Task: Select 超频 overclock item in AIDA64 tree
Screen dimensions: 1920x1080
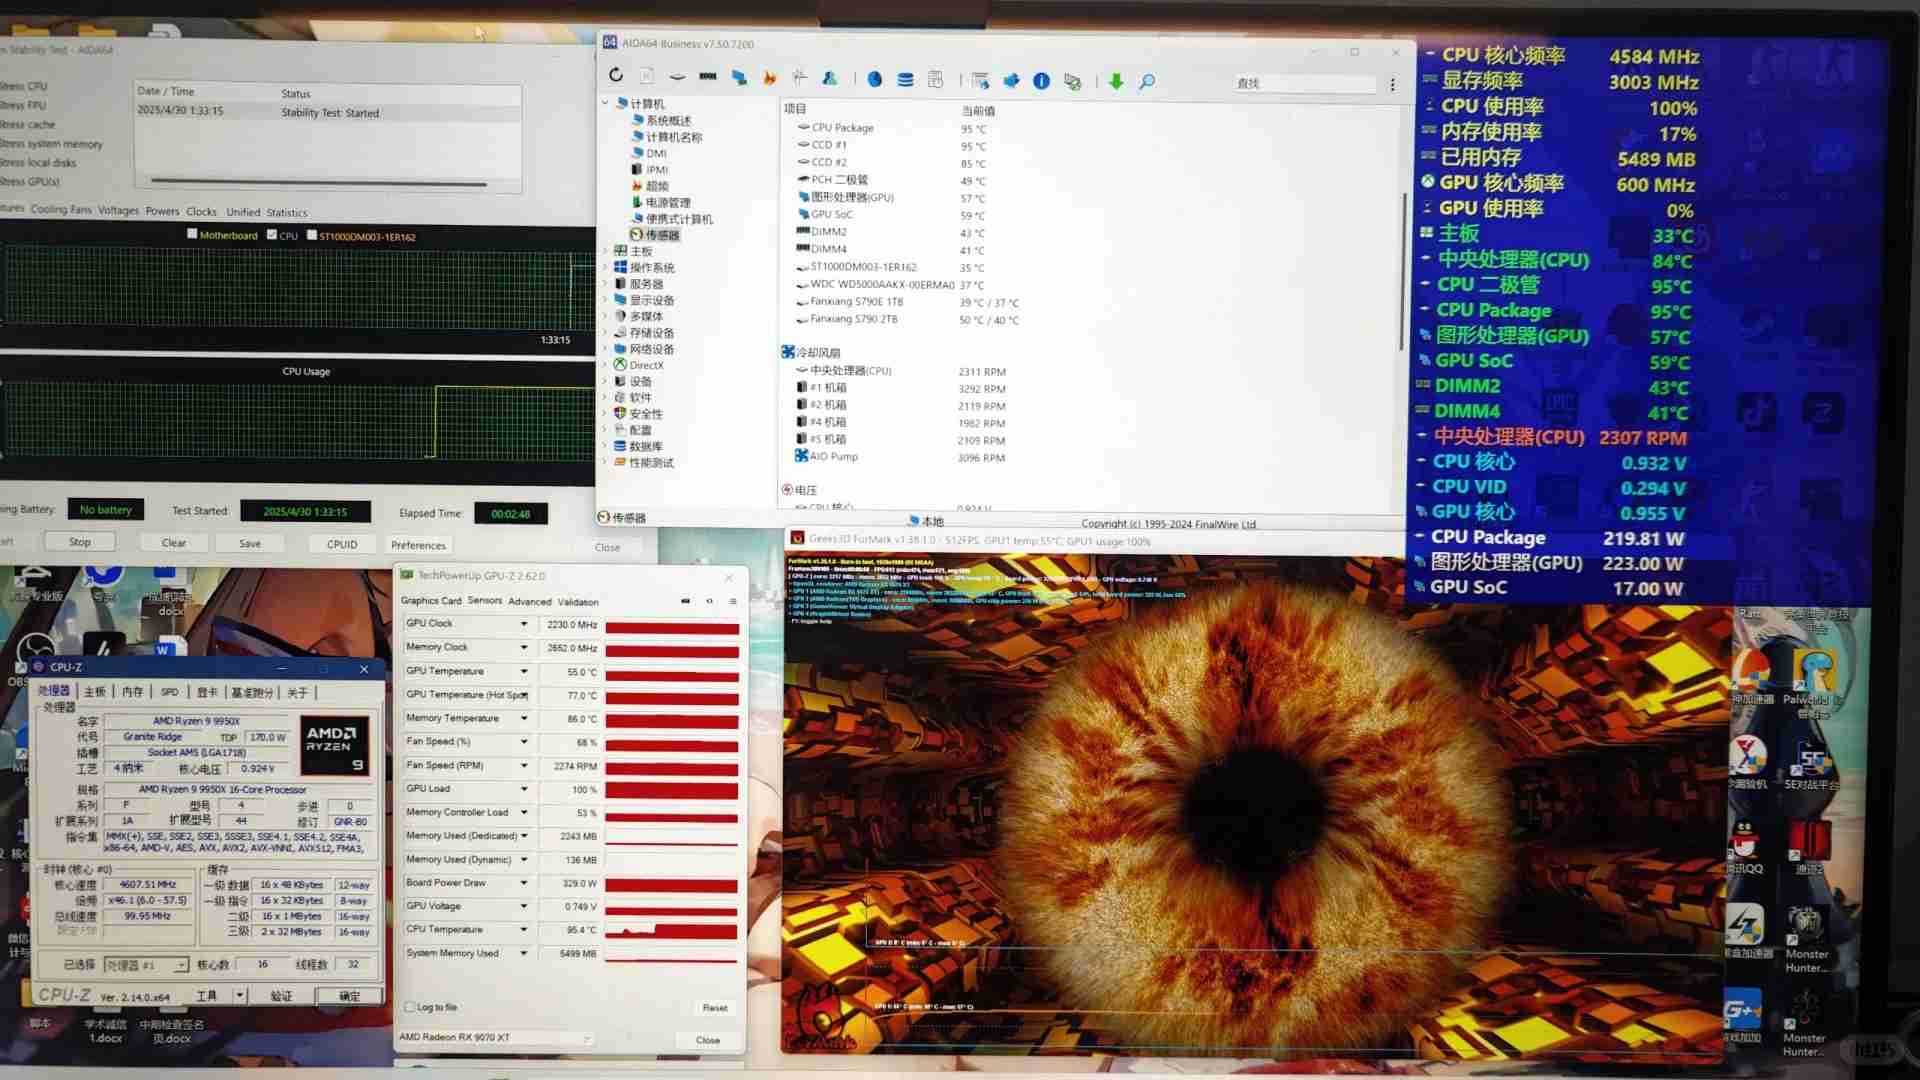Action: coord(650,186)
